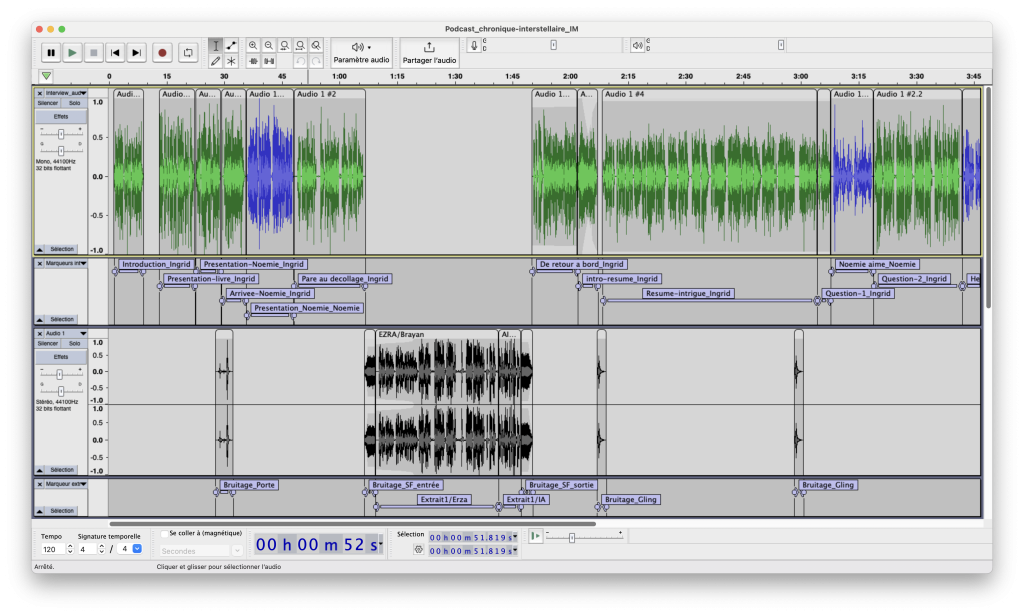Collapse the Marqueur ext label track
This screenshot has height=615, width=1024.
[40, 511]
